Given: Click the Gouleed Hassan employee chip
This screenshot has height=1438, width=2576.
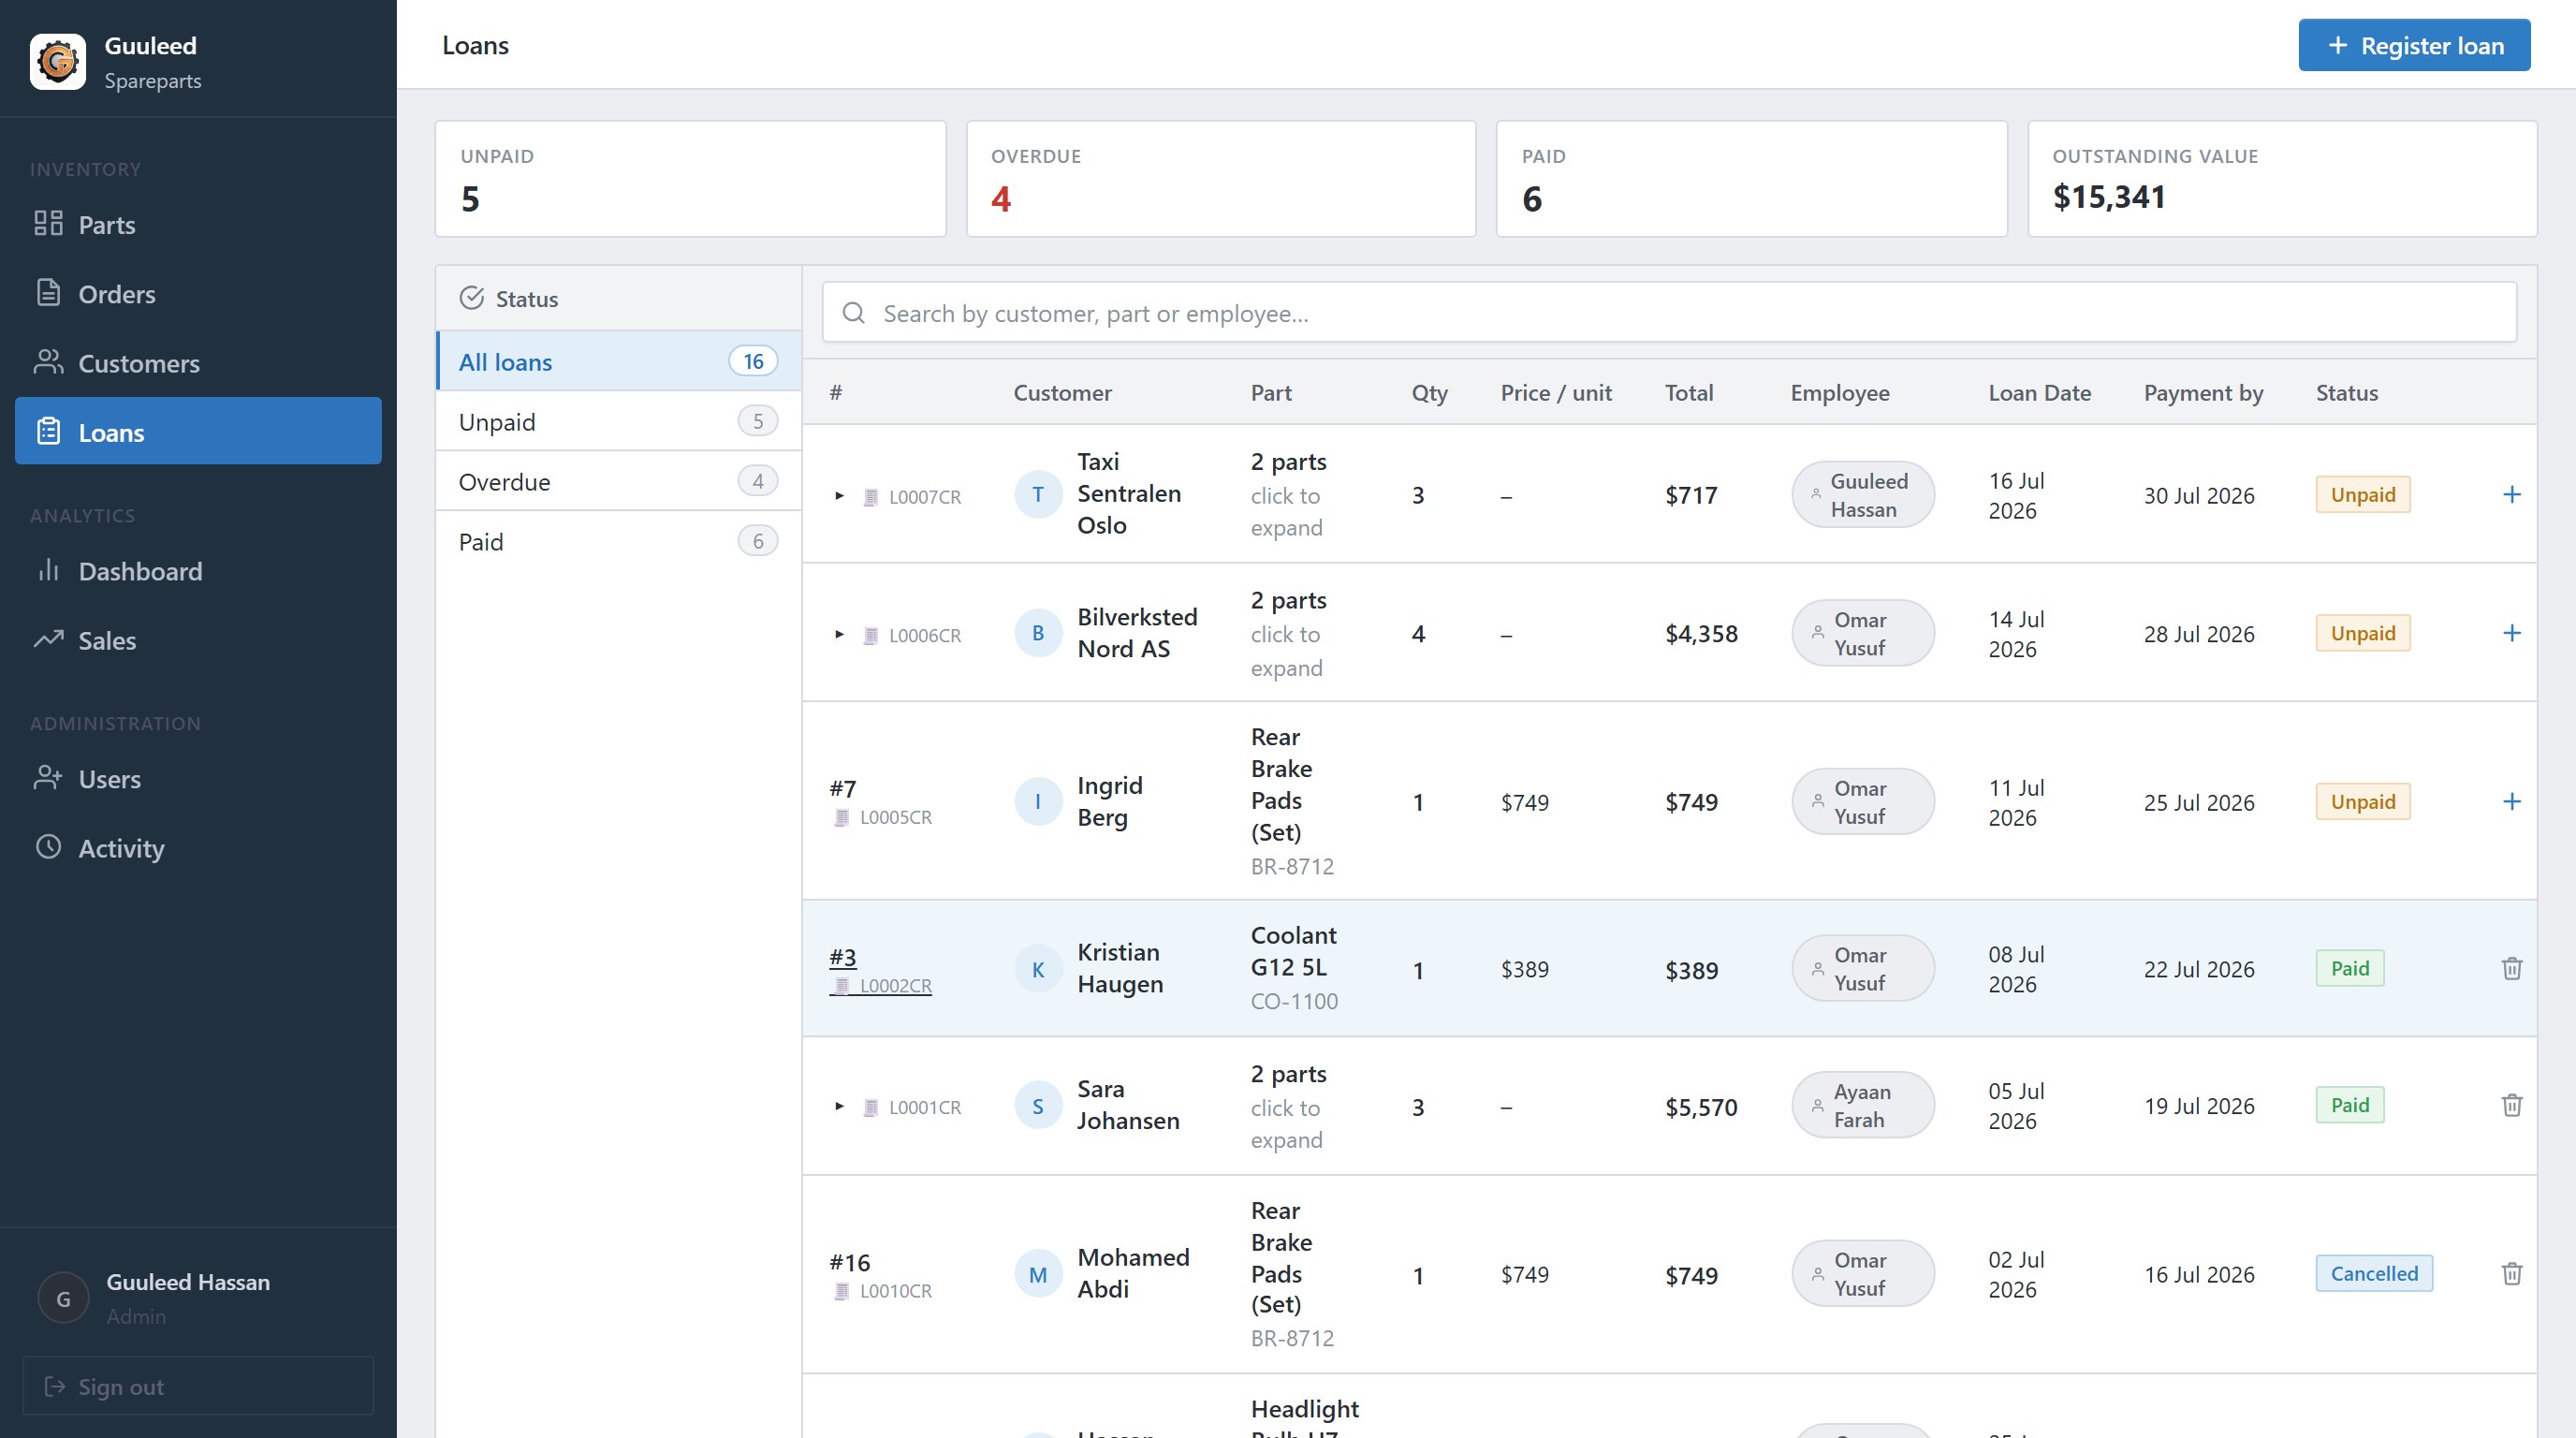Looking at the screenshot, I should point(1863,494).
